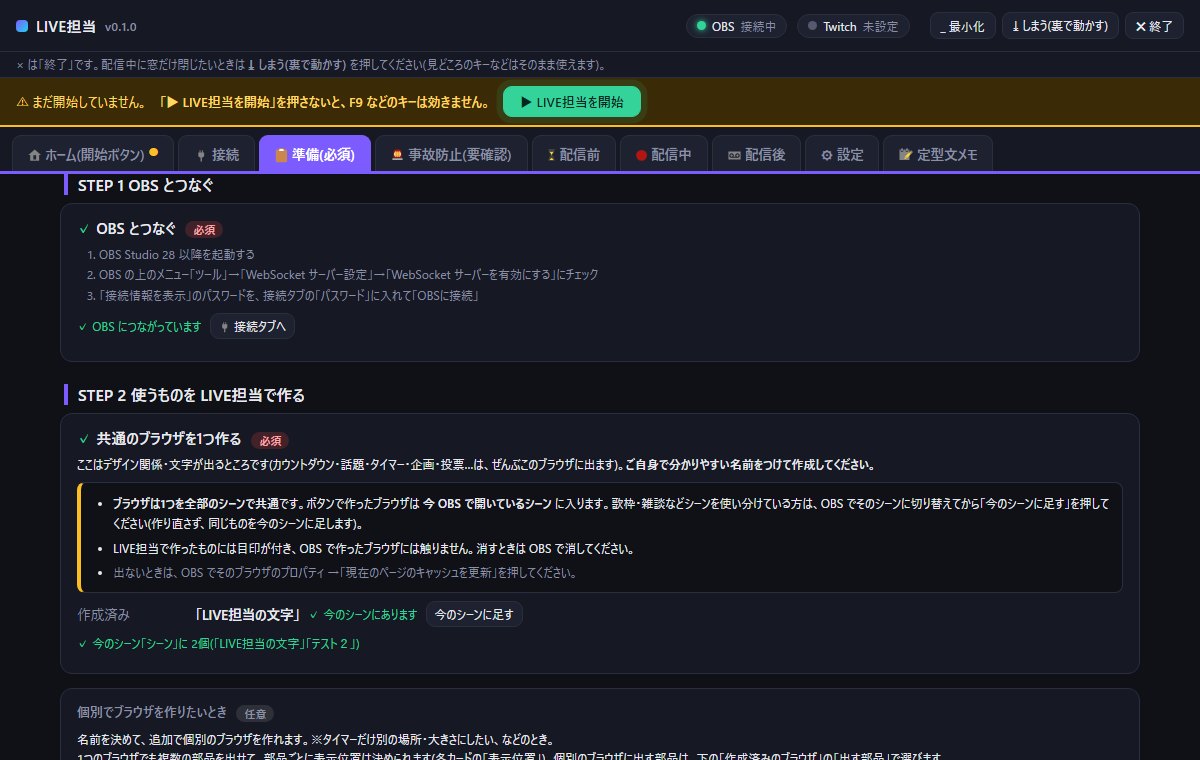Viewport: 1200px width, 760px height.
Task: Click the hourglass icon on 配信前 tab
Action: (x=550, y=155)
